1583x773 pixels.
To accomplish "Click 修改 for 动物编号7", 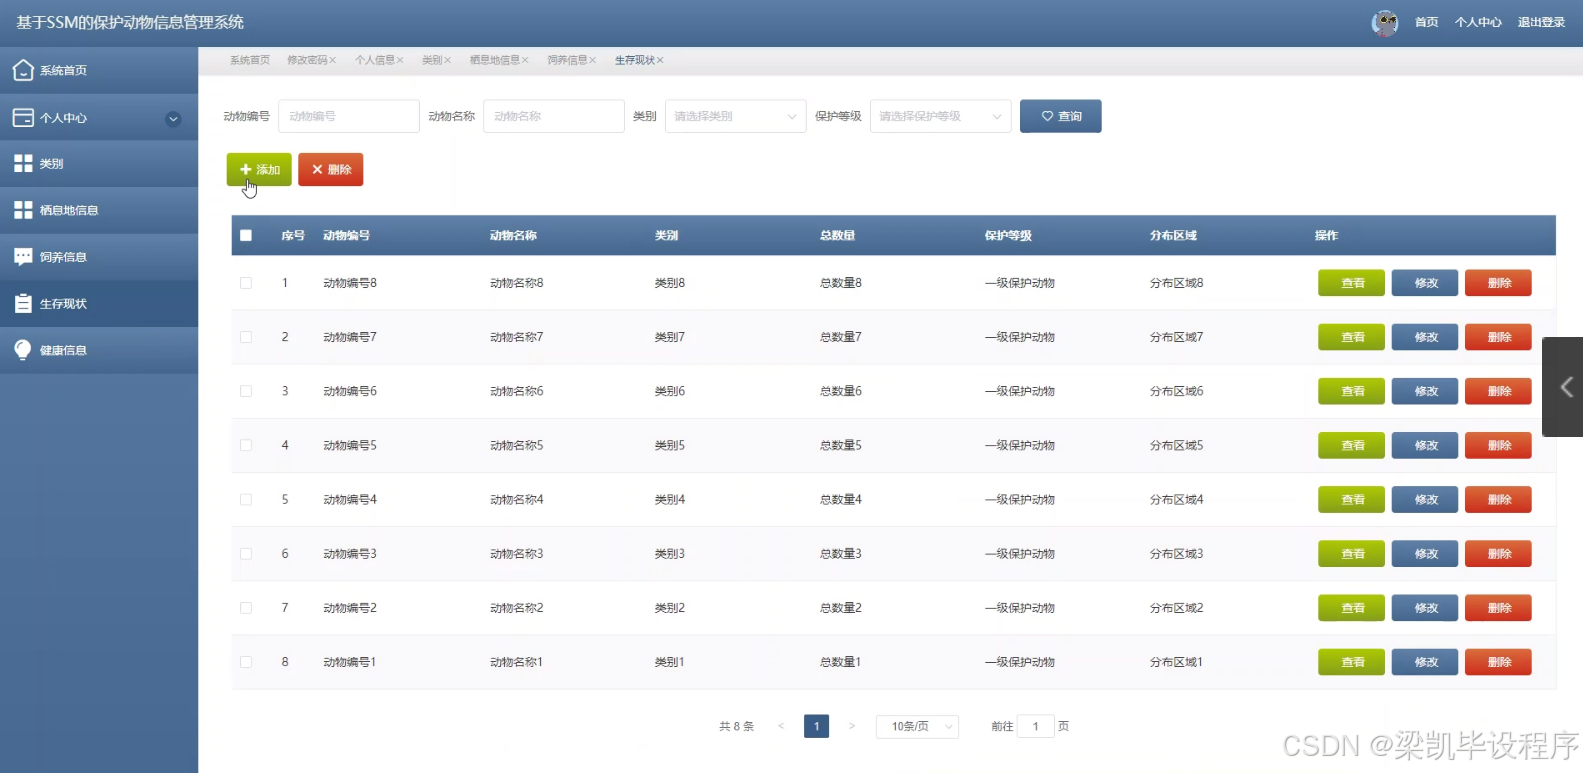I will click(1425, 337).
